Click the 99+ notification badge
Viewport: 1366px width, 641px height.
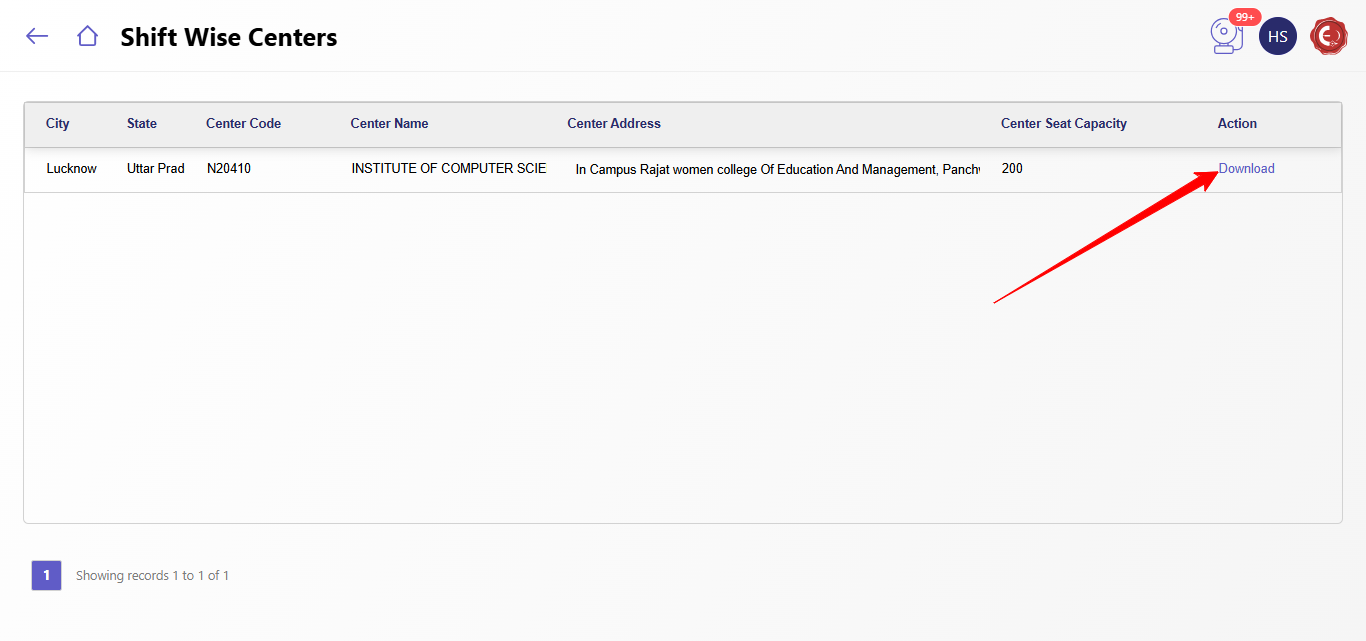(x=1245, y=17)
